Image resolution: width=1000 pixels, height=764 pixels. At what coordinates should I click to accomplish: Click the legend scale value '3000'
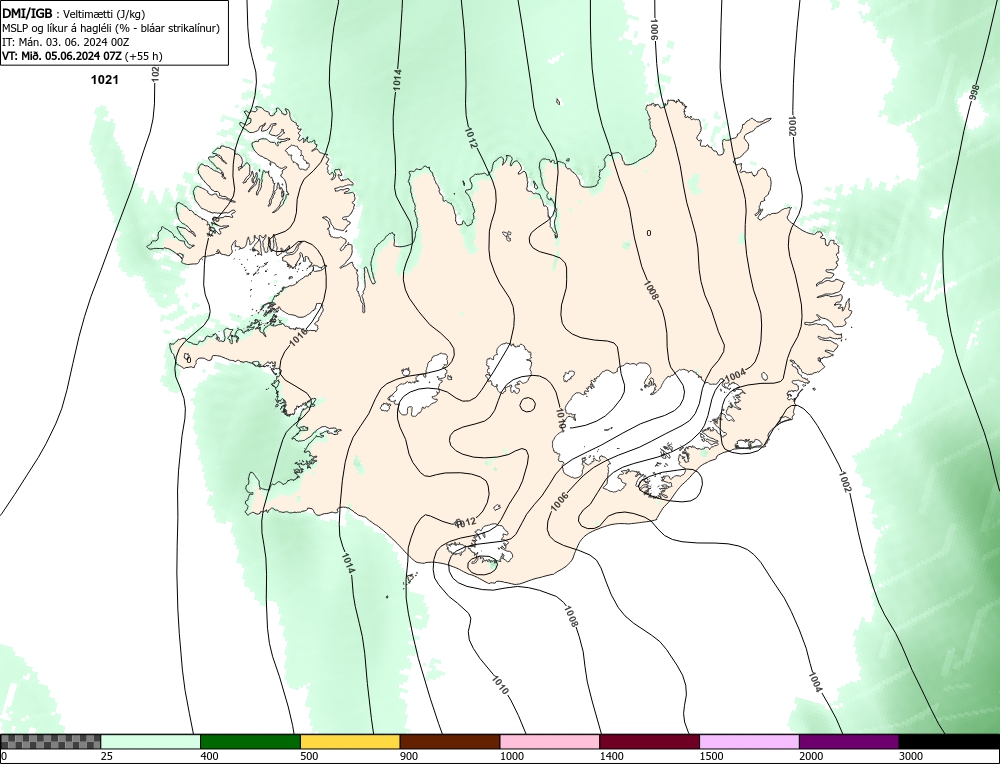910,756
